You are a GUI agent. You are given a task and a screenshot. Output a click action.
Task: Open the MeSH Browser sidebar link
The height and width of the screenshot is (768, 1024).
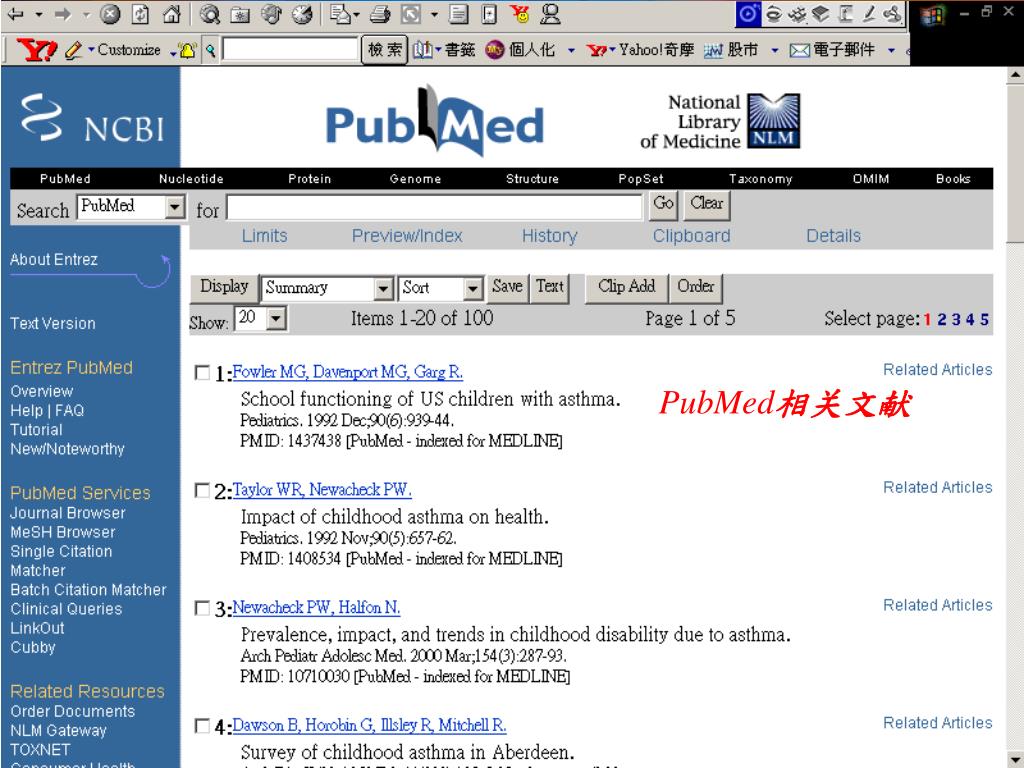pos(63,532)
